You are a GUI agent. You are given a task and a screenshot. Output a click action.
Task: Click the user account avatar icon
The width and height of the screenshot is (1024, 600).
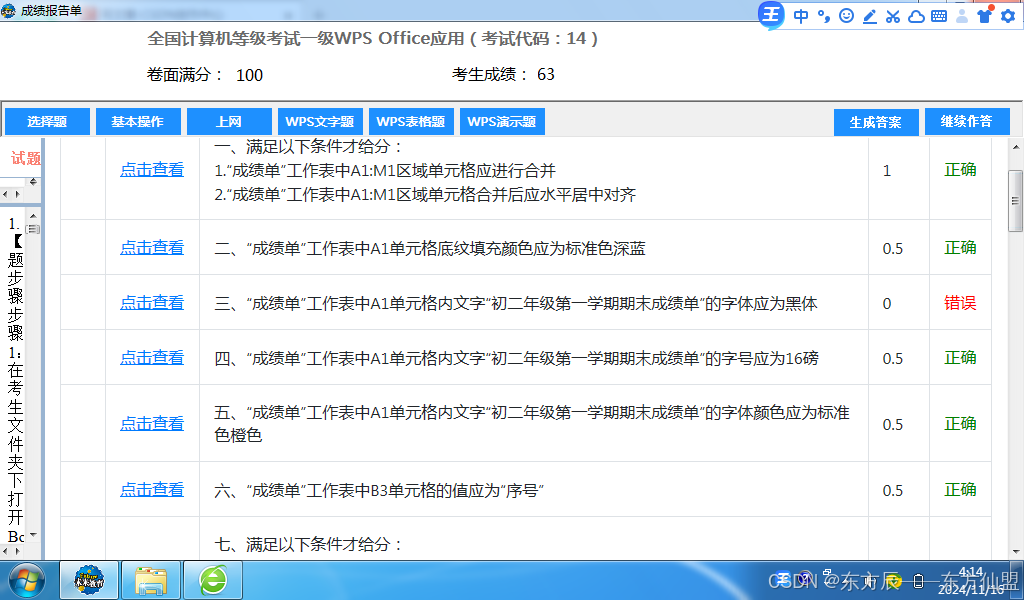962,16
